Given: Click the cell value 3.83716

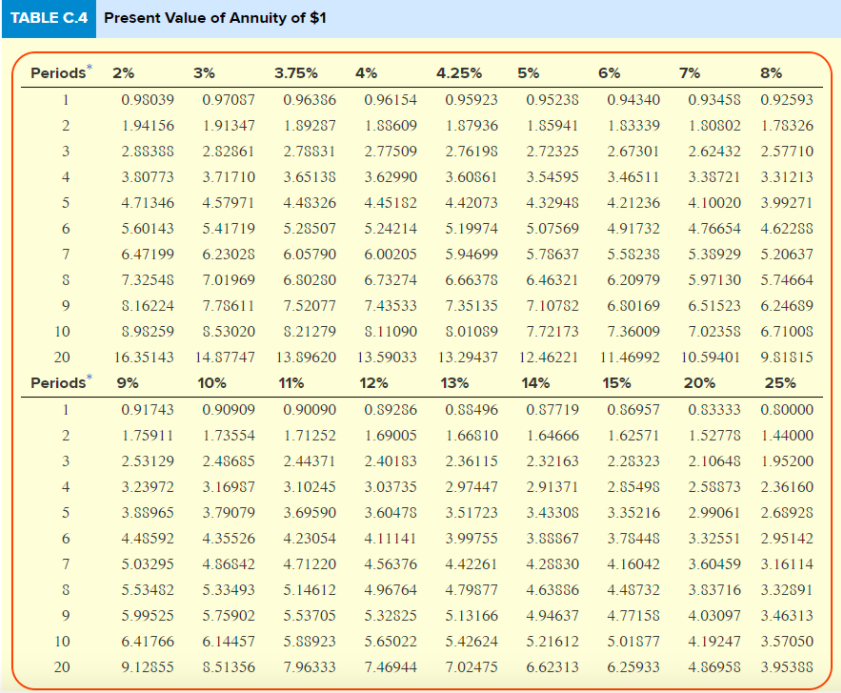Looking at the screenshot, I should coord(714,590).
